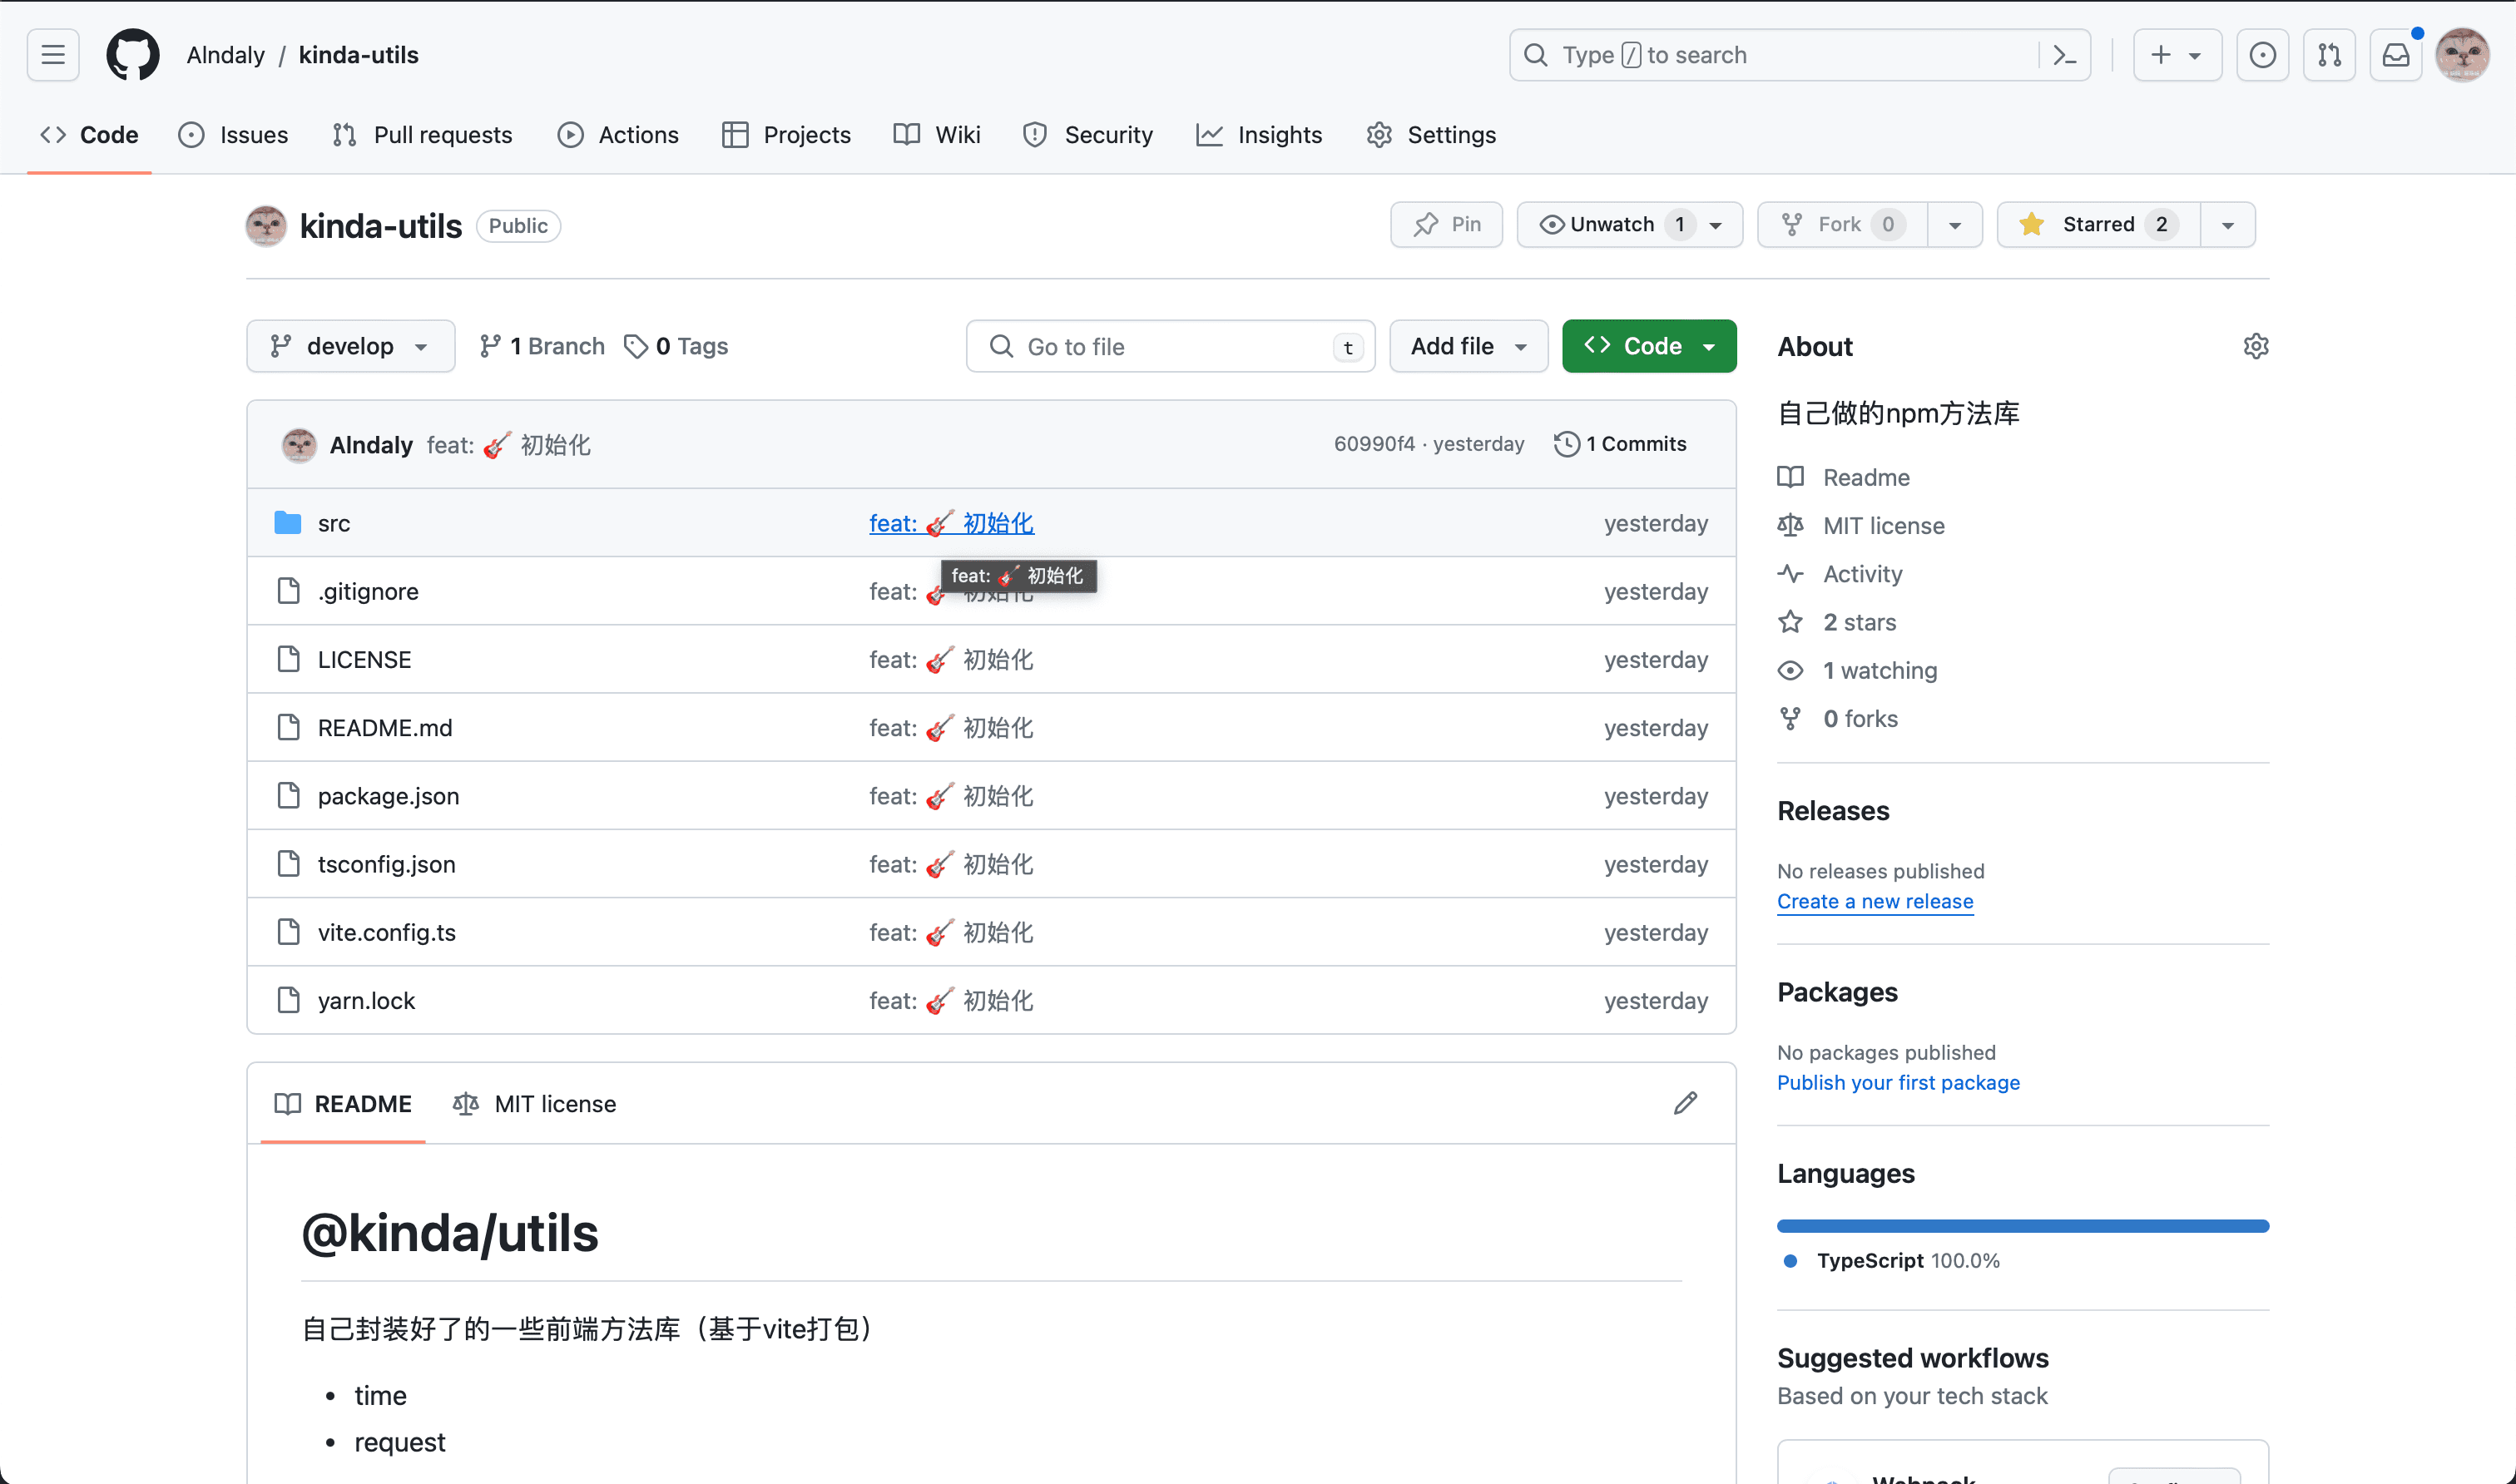Switch to MIT license tab in README panel

(534, 1103)
